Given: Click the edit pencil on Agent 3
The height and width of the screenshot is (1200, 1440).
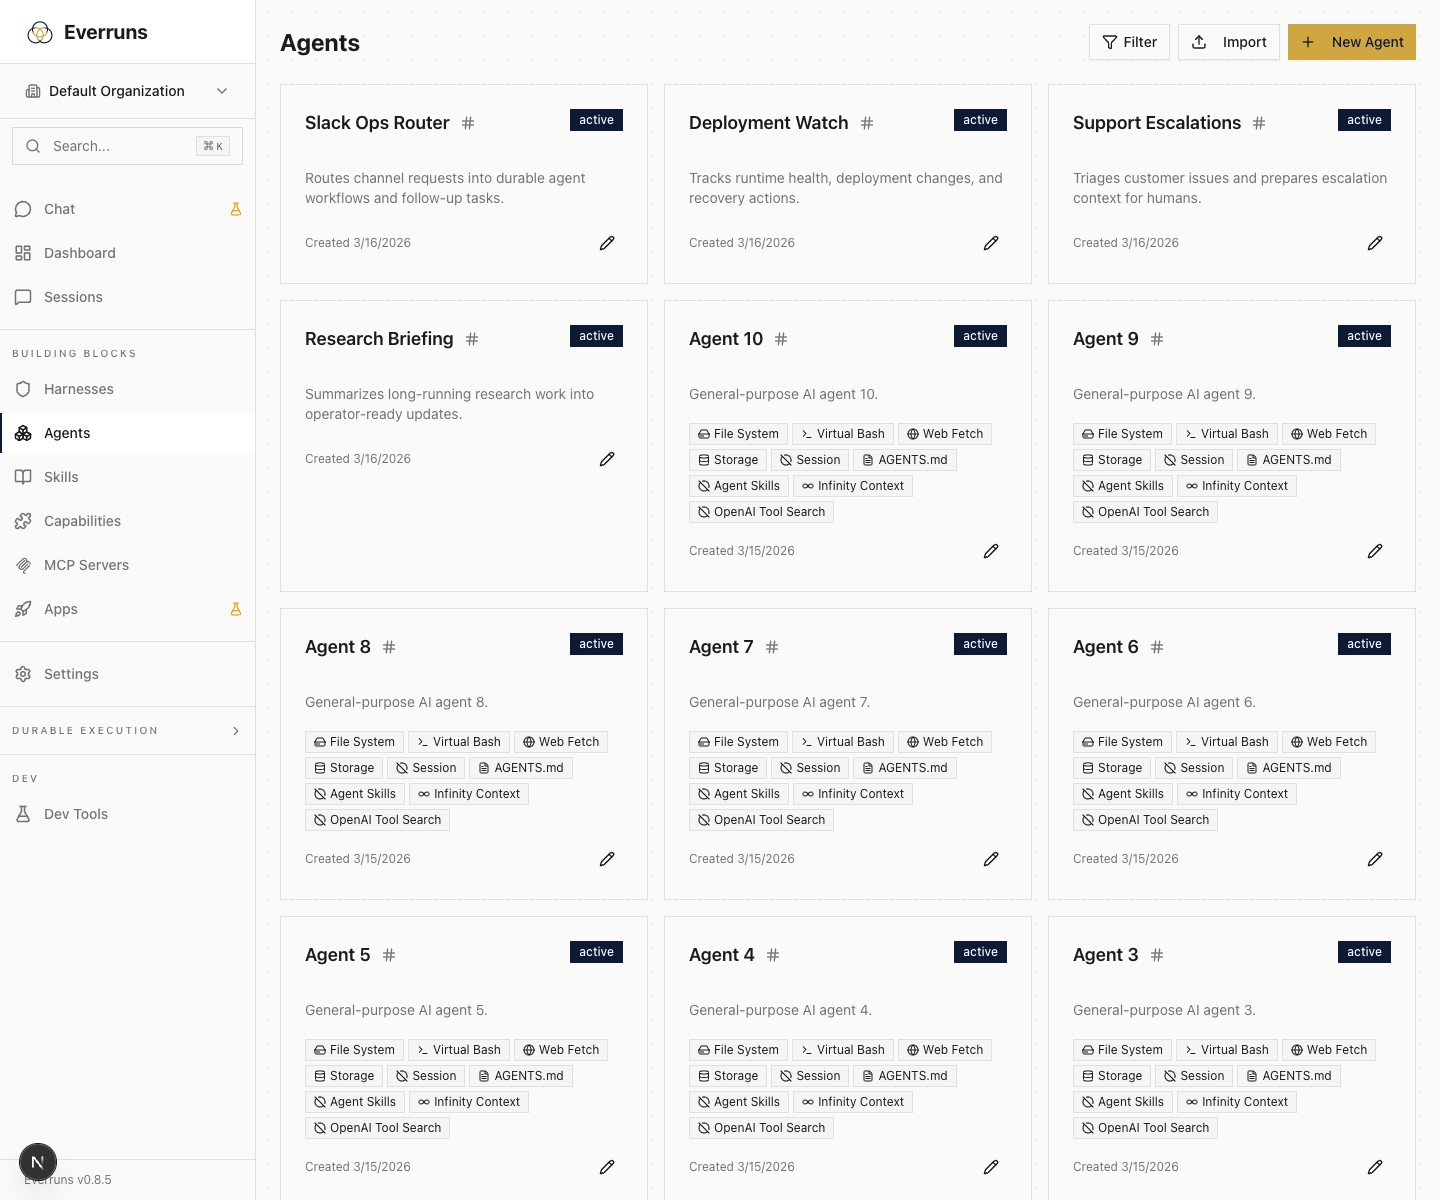Looking at the screenshot, I should (x=1375, y=1166).
